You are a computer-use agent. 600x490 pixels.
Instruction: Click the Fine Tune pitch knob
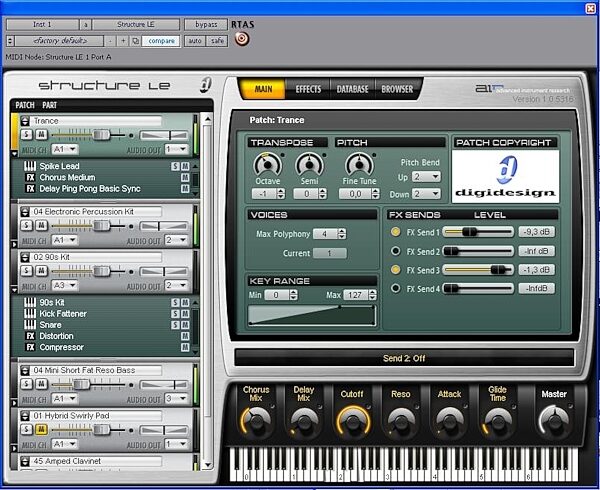[359, 164]
